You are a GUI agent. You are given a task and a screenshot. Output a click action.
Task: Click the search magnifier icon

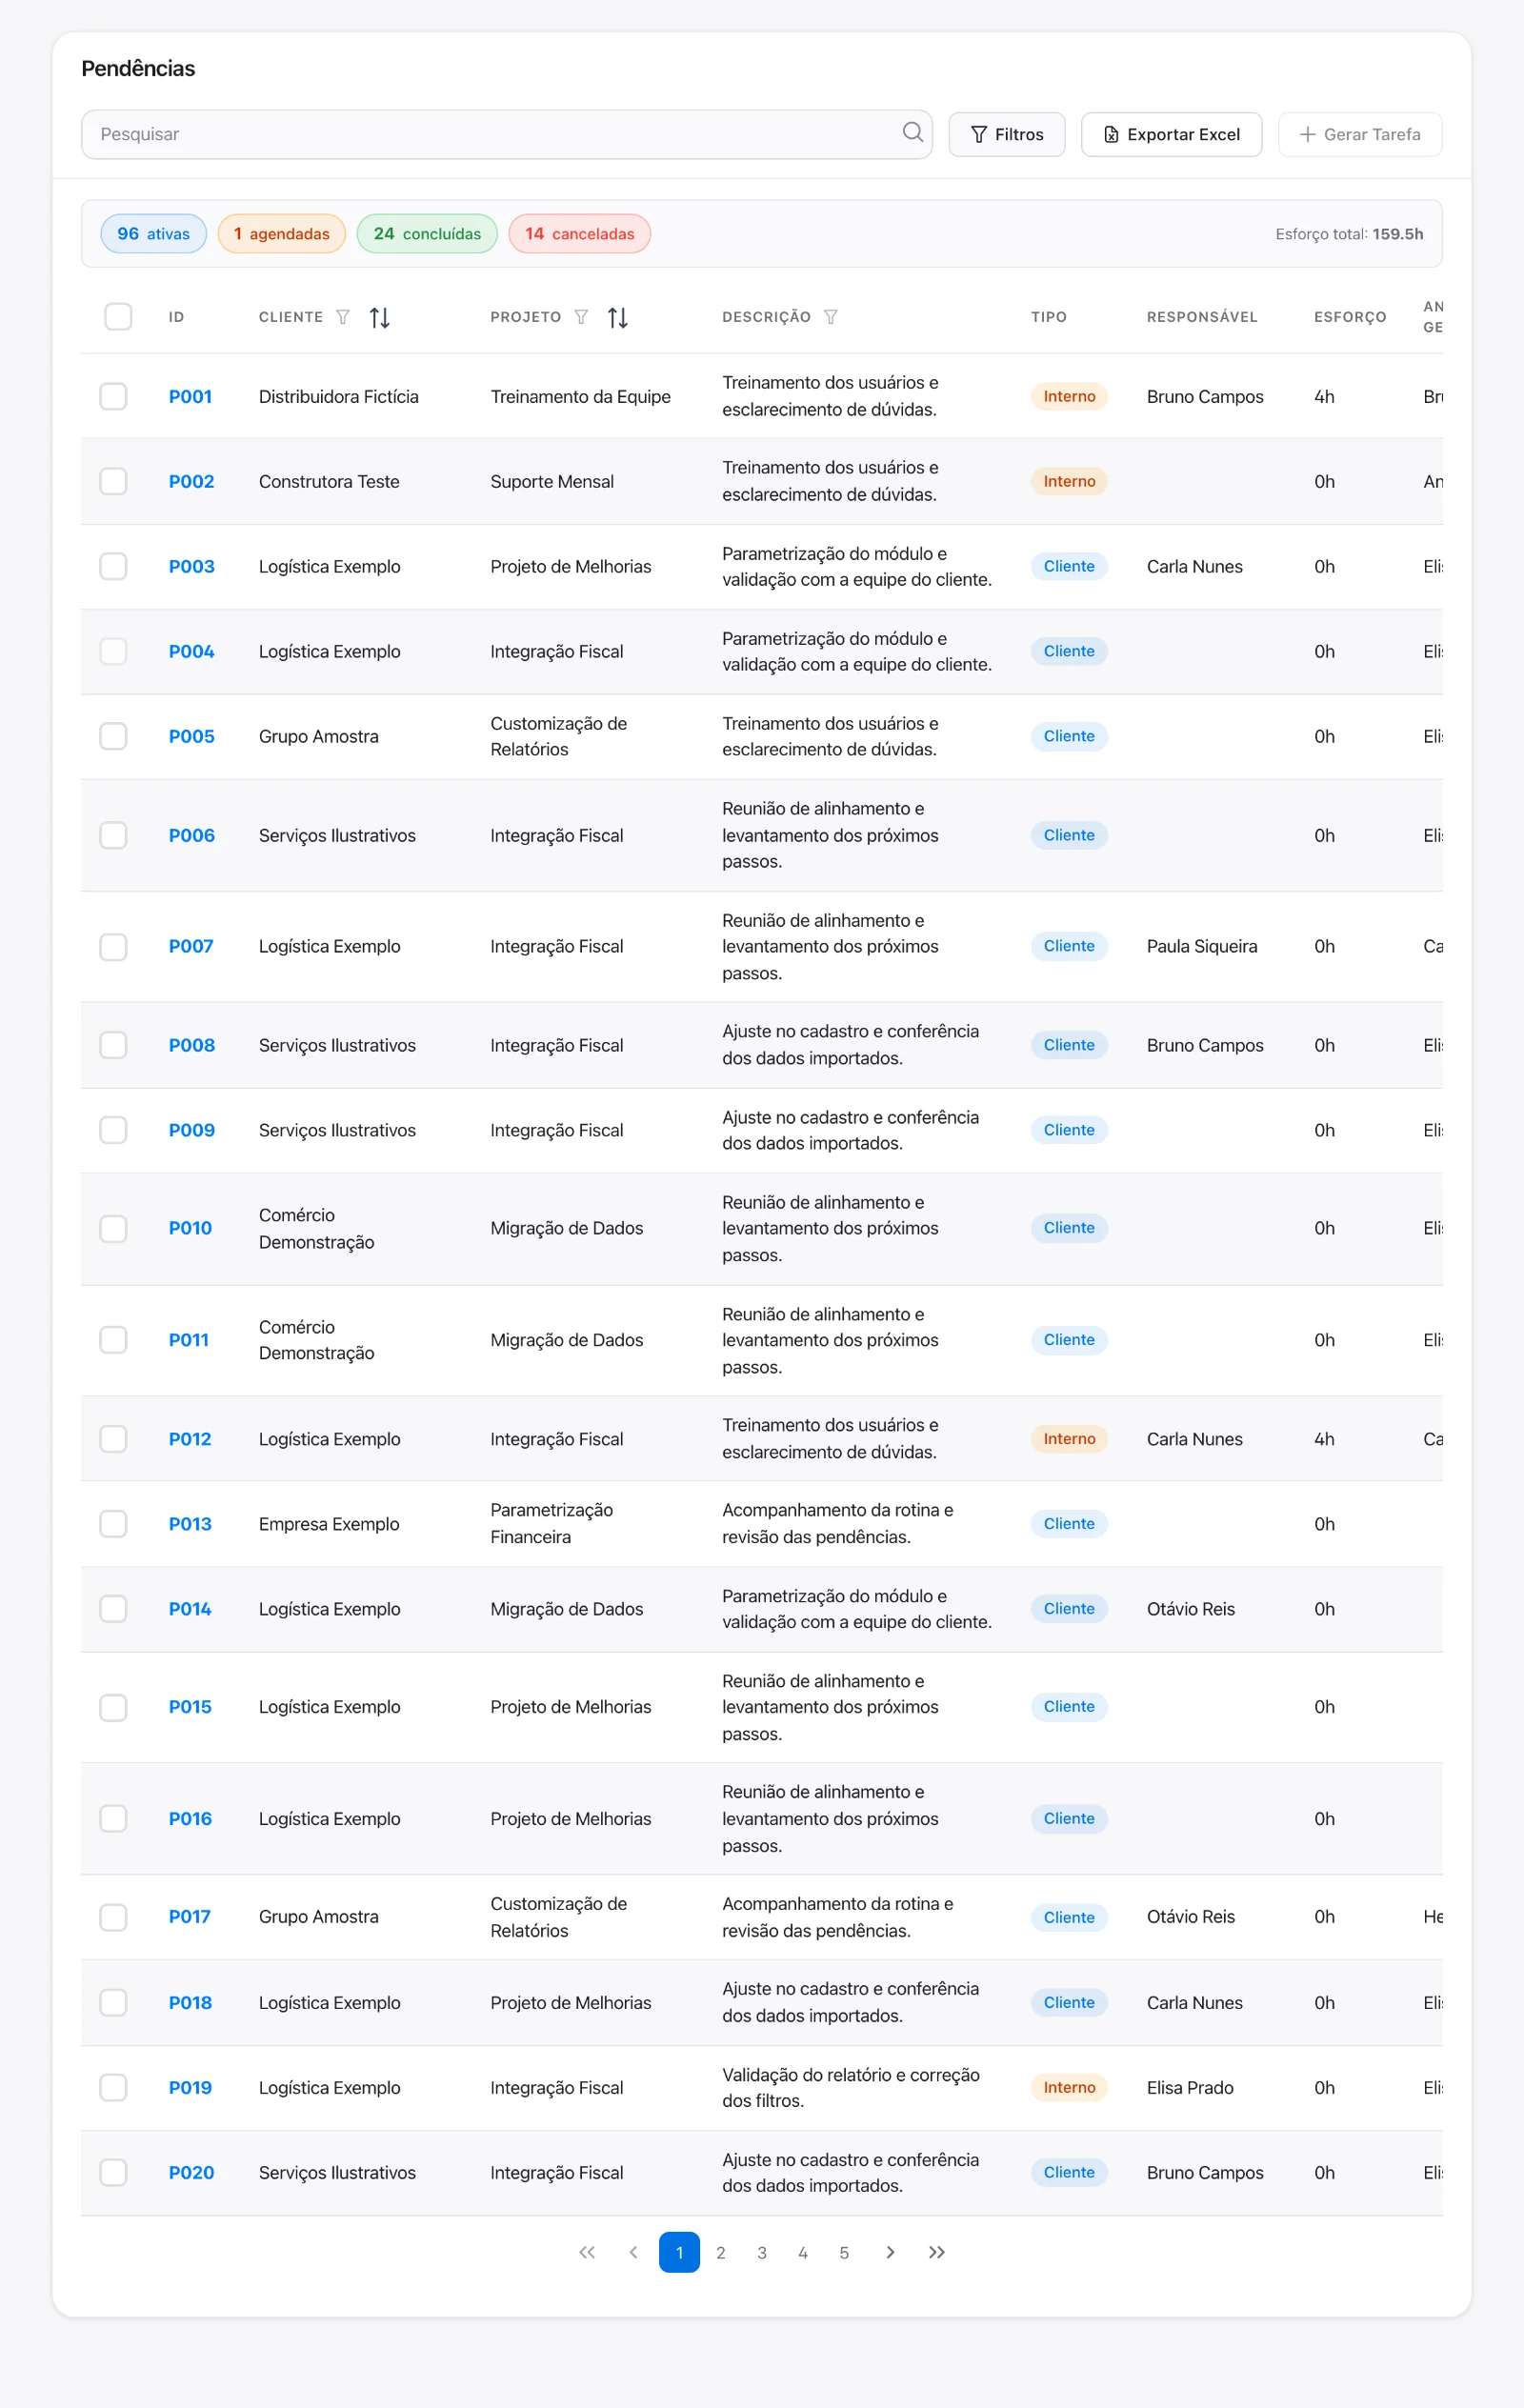click(912, 133)
